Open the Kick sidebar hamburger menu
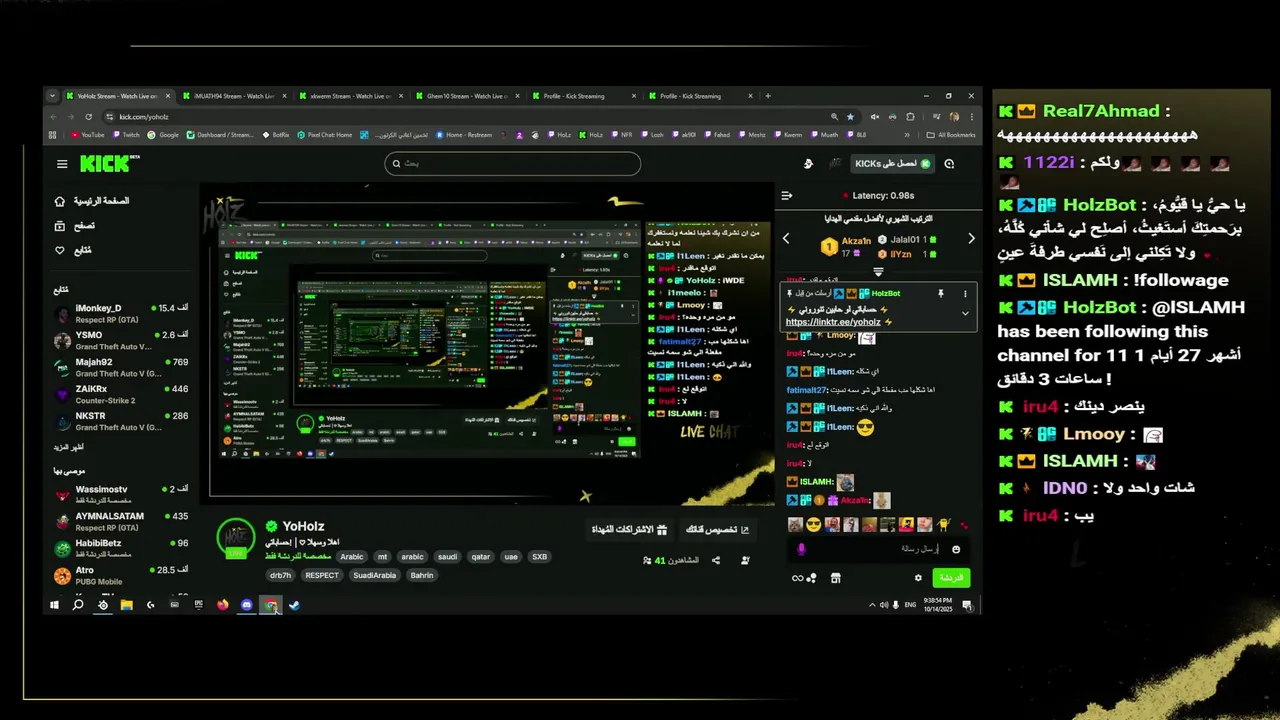Image resolution: width=1280 pixels, height=720 pixels. [x=62, y=164]
